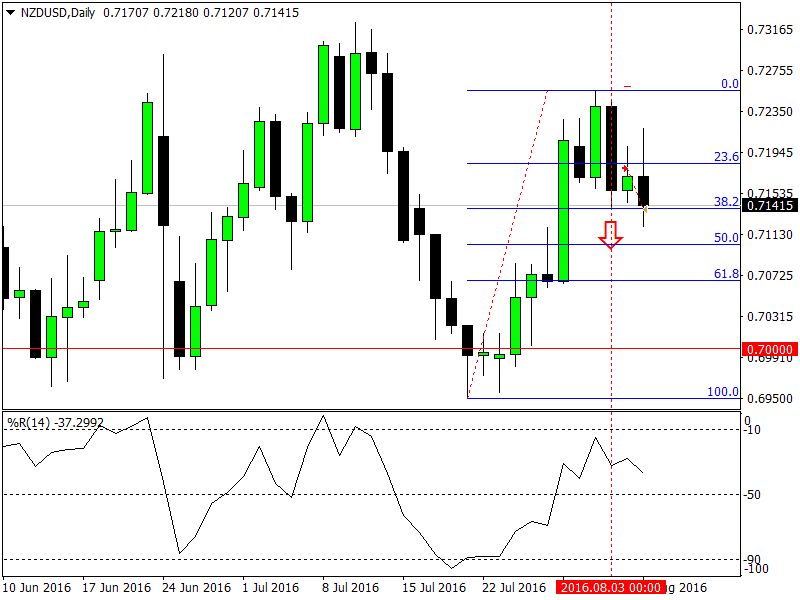The width and height of the screenshot is (800, 600).
Task: Click the 1 Jul 2016 date label
Action: [270, 588]
